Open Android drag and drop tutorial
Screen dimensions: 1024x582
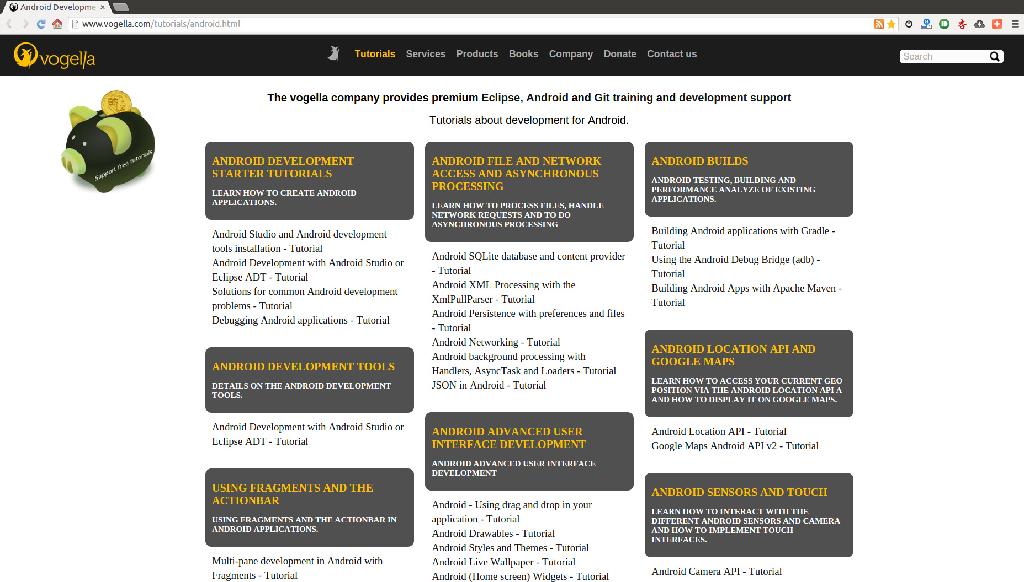click(x=511, y=512)
